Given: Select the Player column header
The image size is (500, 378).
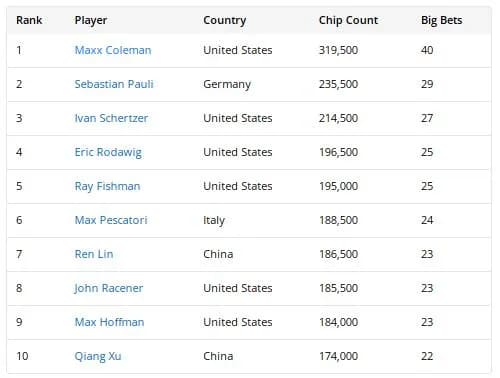Looking at the screenshot, I should tap(91, 21).
